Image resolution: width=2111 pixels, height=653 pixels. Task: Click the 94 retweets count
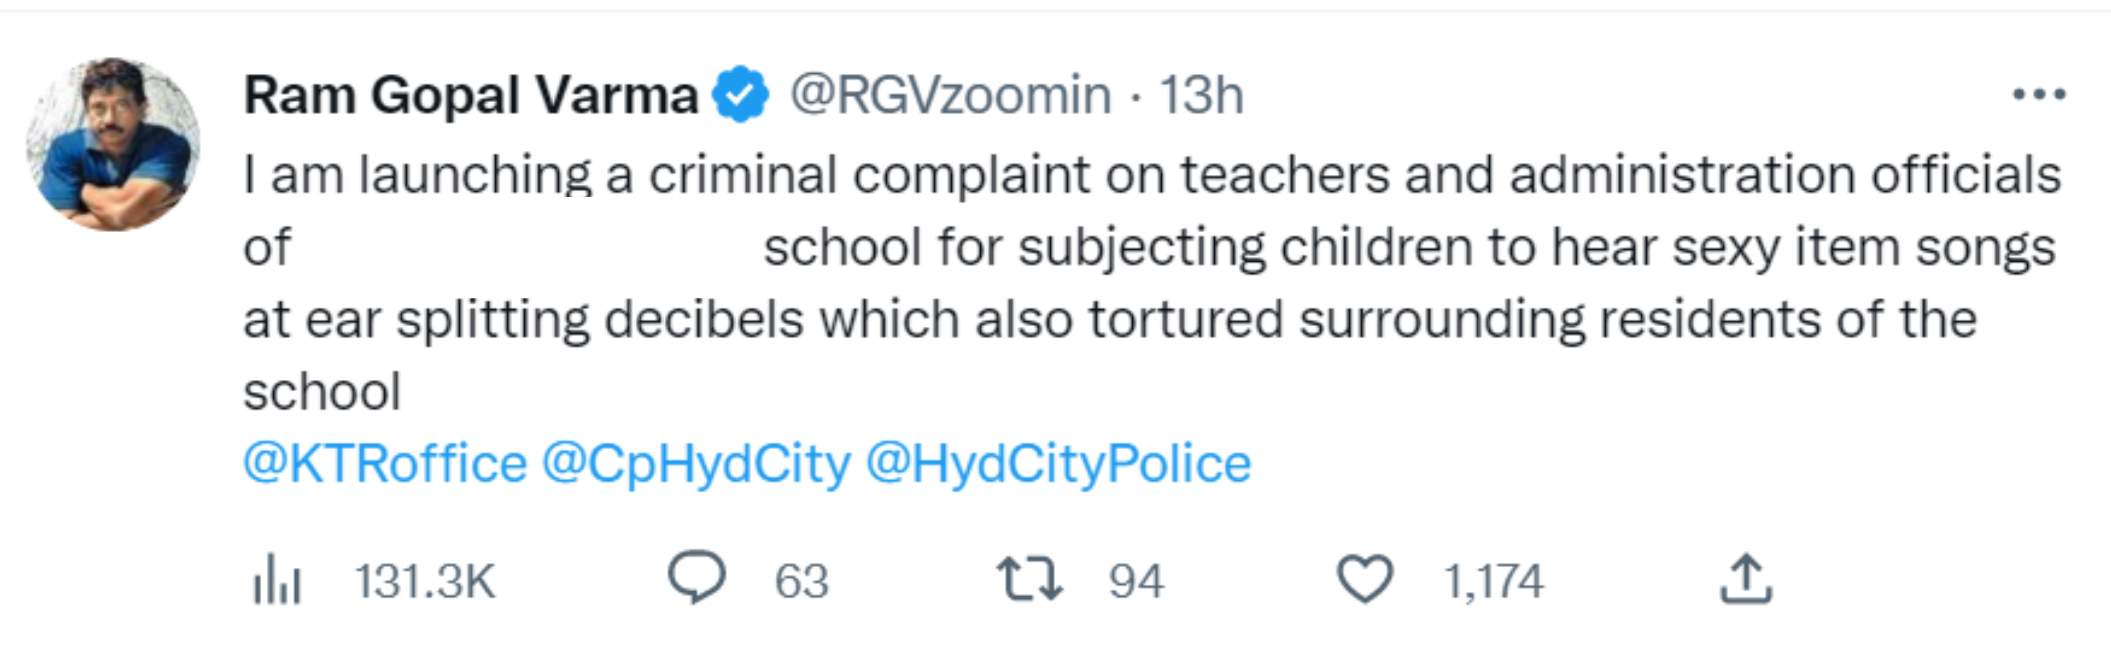1136,581
